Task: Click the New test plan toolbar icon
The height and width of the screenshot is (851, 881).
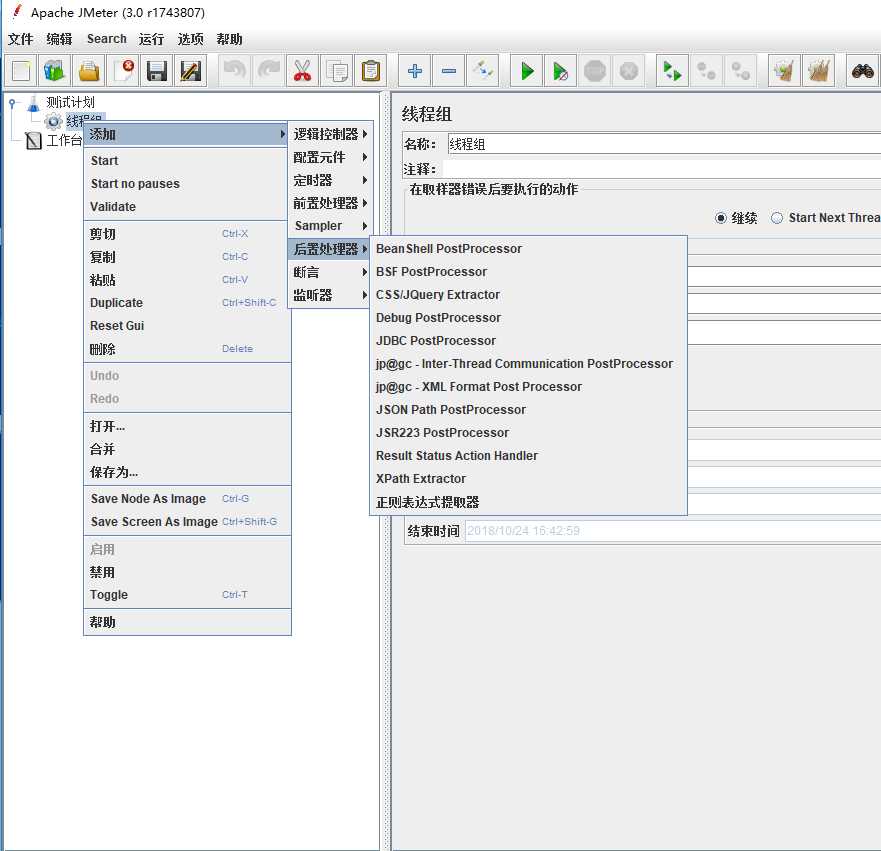Action: (x=21, y=71)
